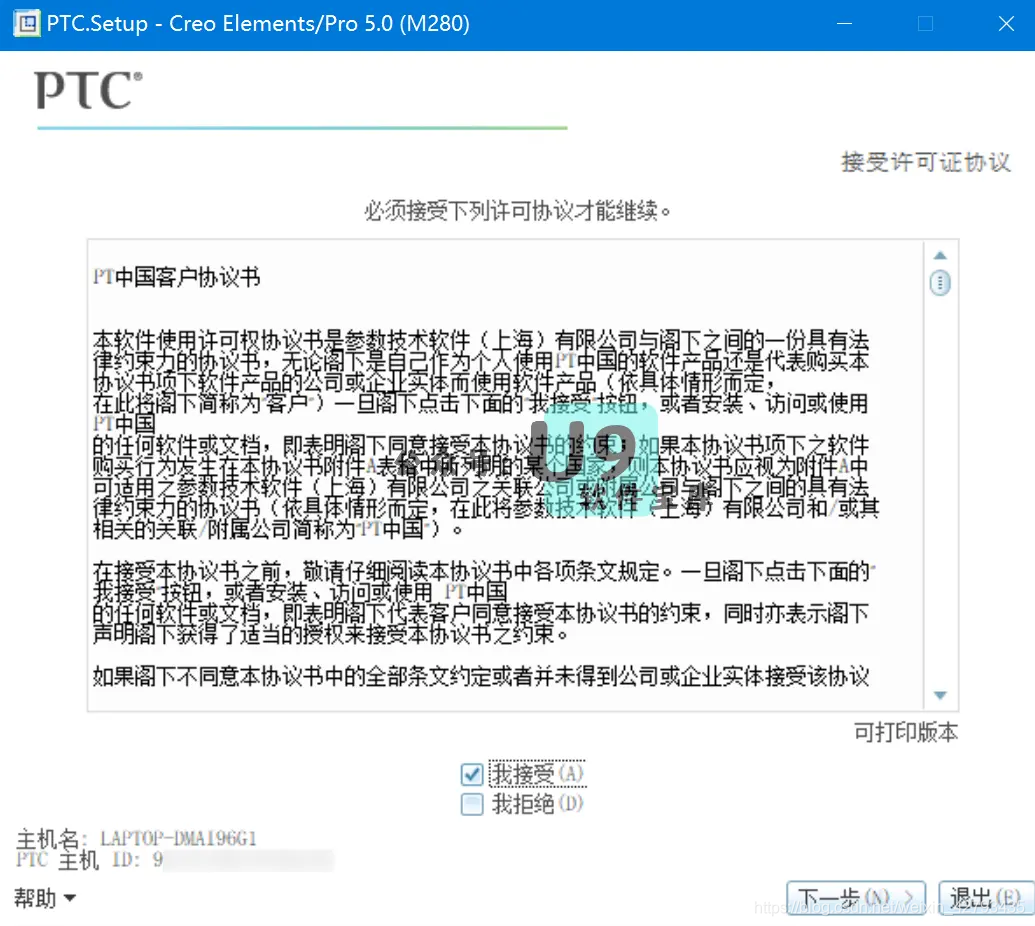Click the license scrollbar up arrow
Image resolution: width=1035 pixels, height=926 pixels.
click(940, 255)
